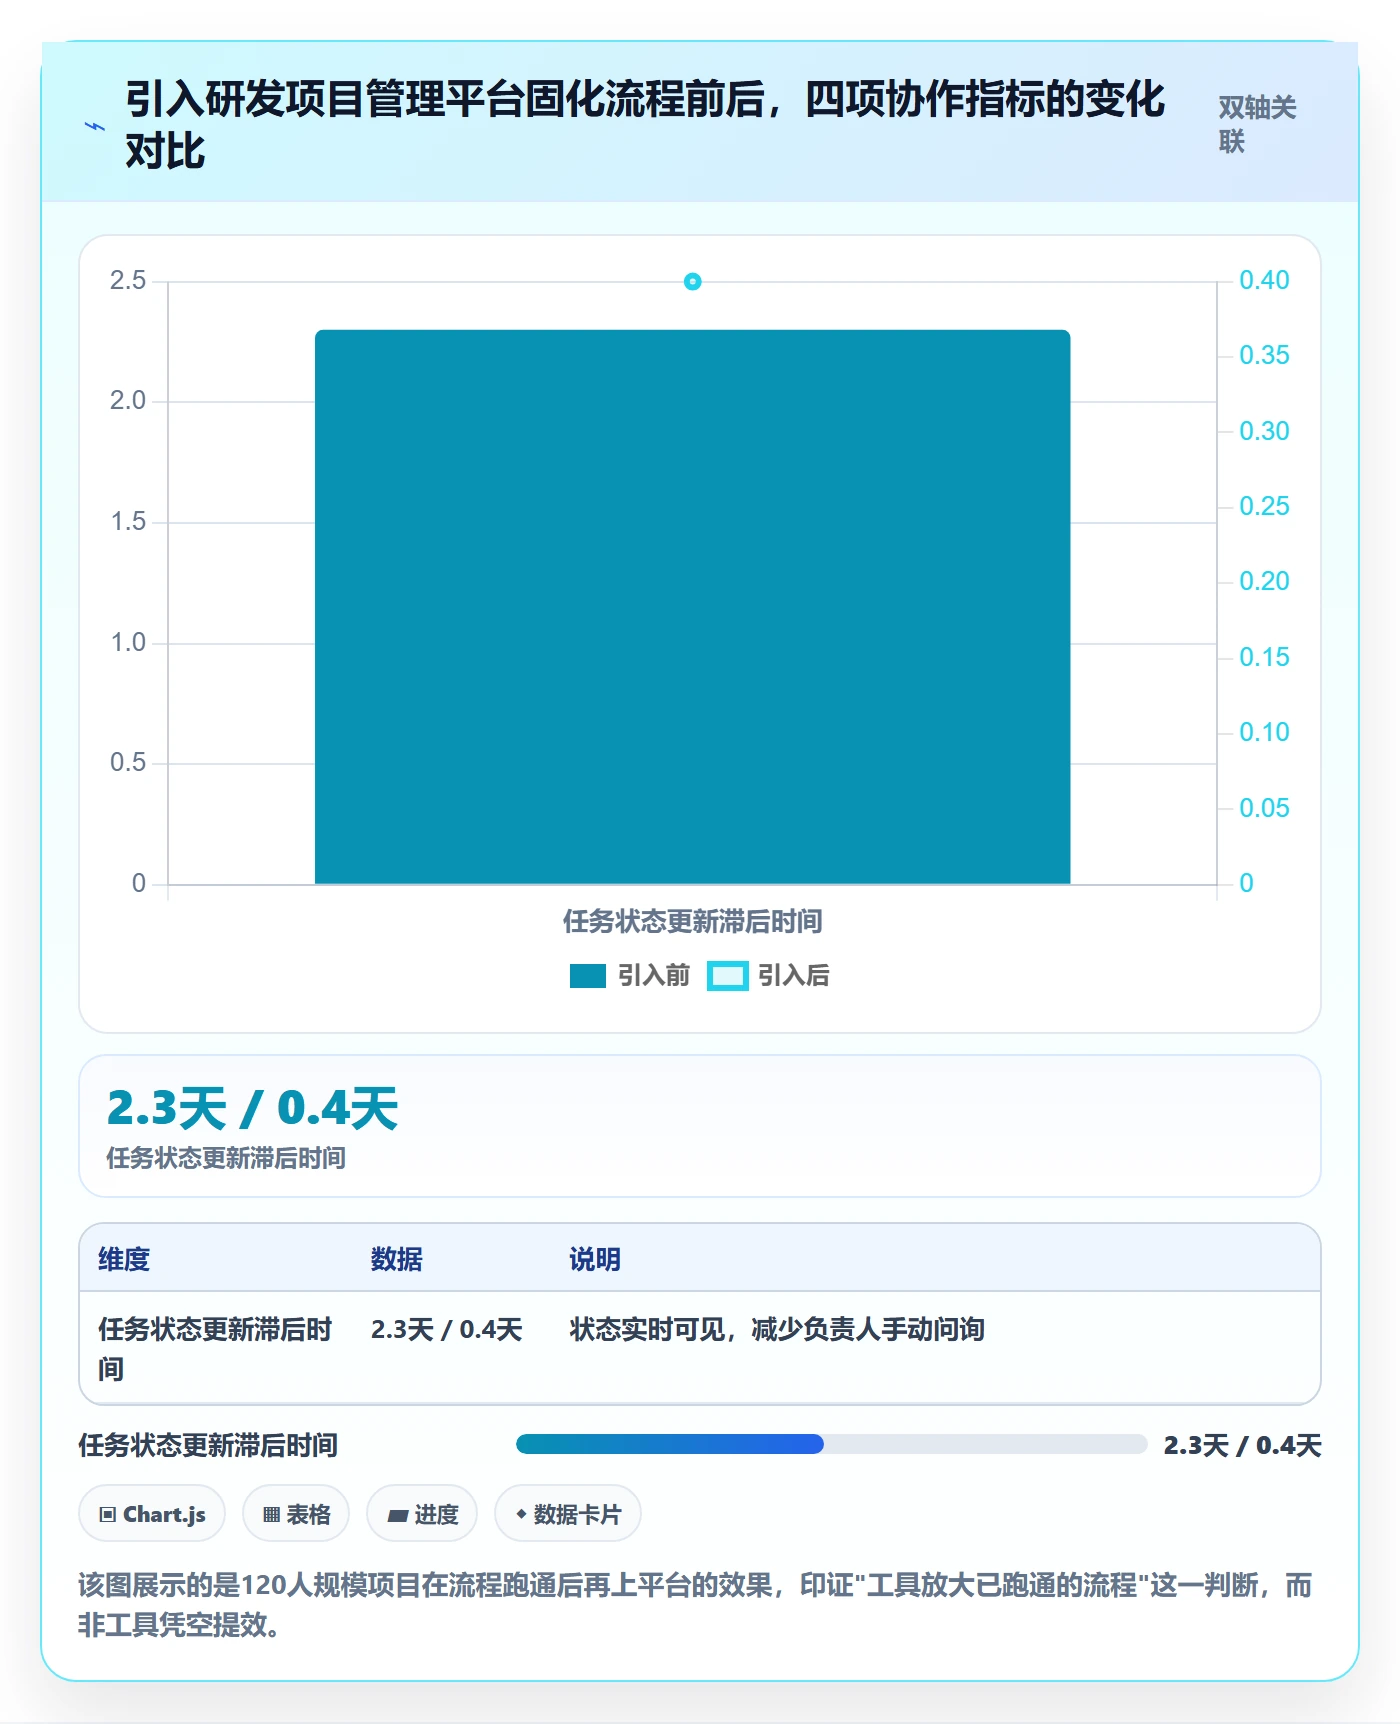Click the 任务状态更新滞后时间 x-axis label
This screenshot has width=1400, height=1724.
tap(692, 921)
